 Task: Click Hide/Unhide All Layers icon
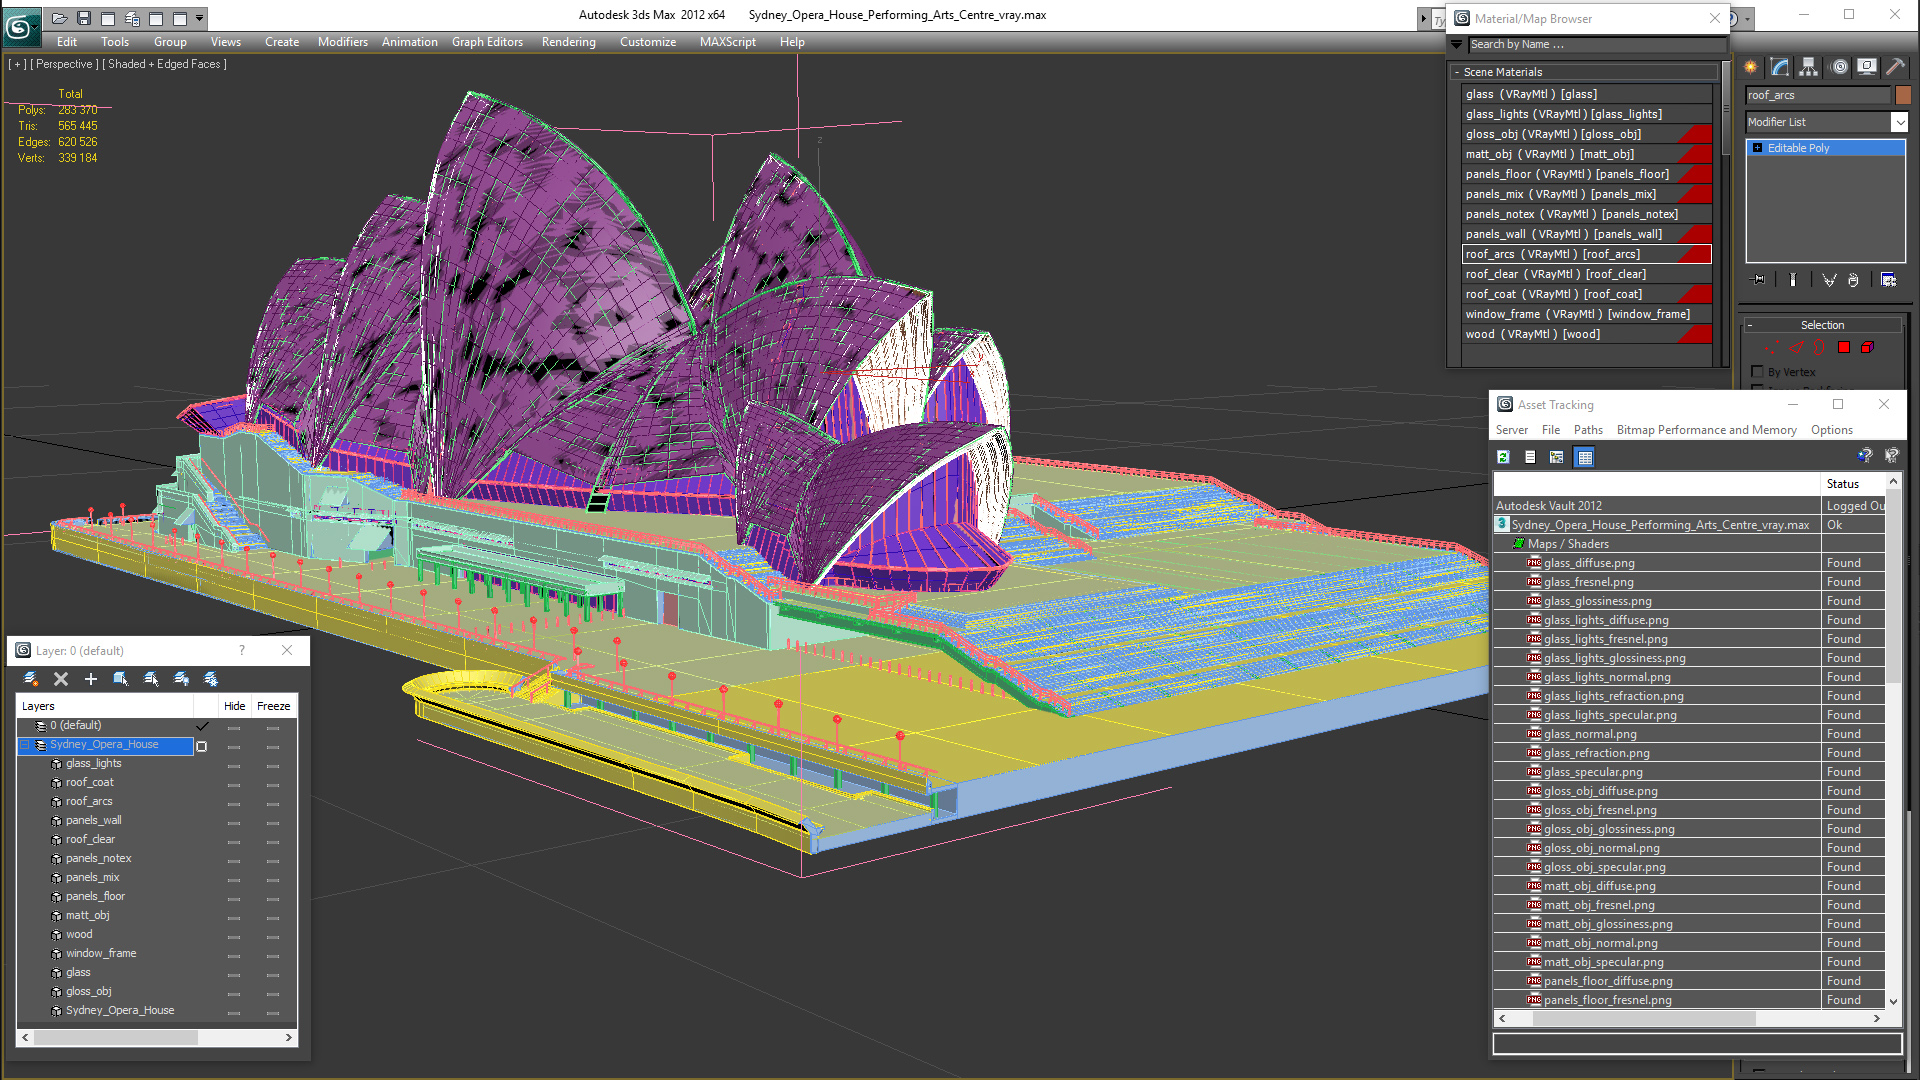coord(181,679)
